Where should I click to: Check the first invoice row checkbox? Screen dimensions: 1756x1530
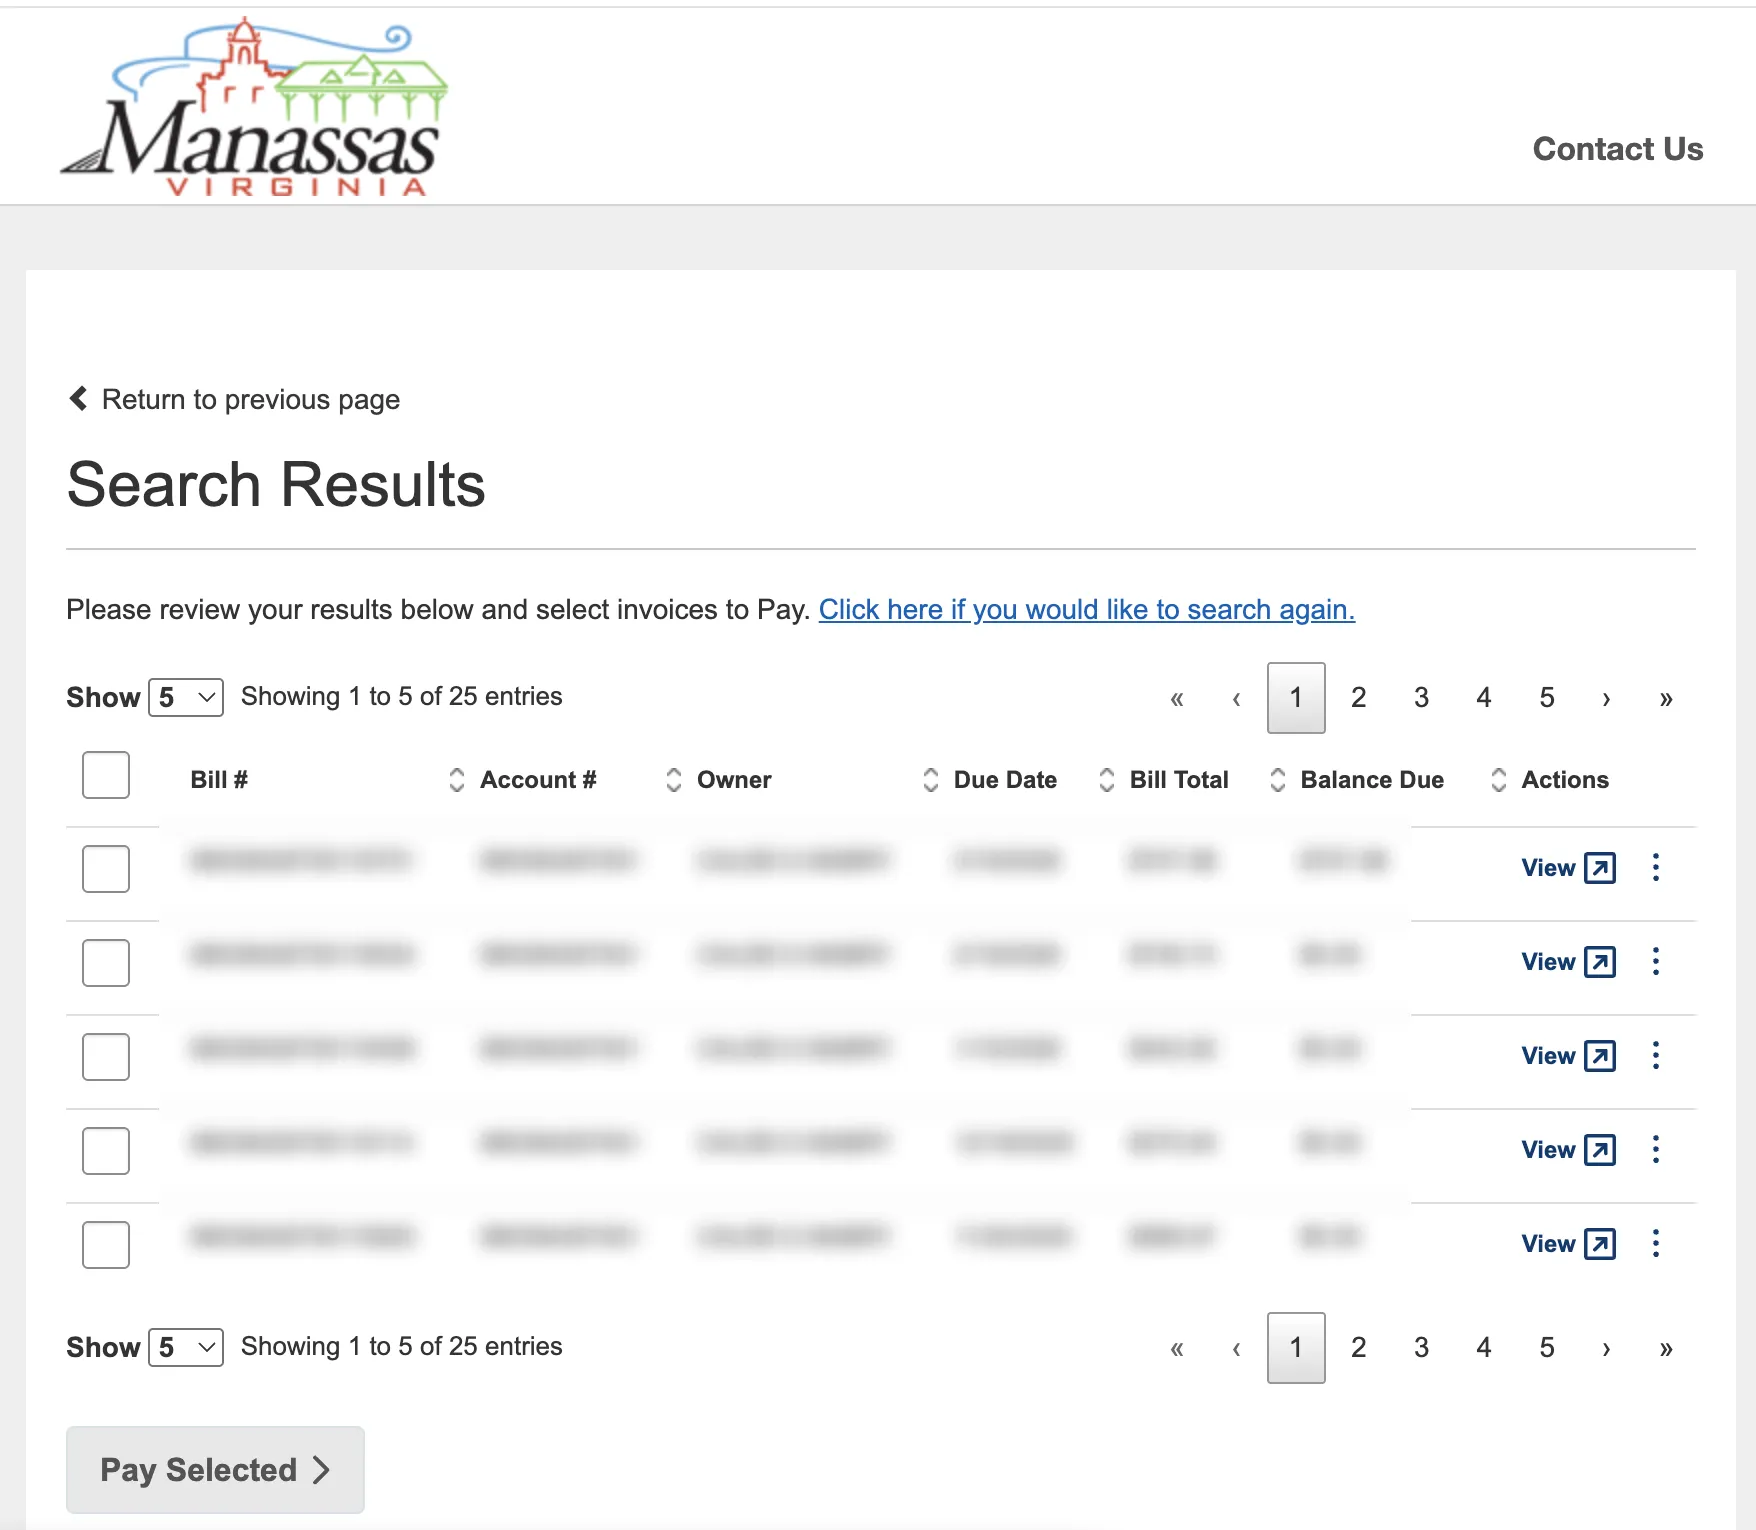(105, 869)
